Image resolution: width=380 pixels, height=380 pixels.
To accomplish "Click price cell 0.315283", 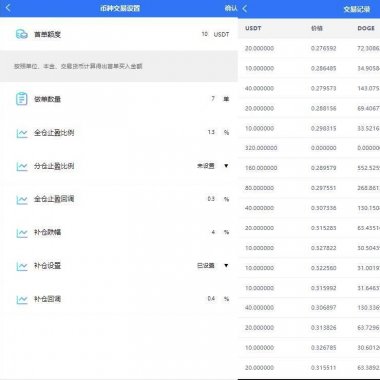I will [323, 228].
